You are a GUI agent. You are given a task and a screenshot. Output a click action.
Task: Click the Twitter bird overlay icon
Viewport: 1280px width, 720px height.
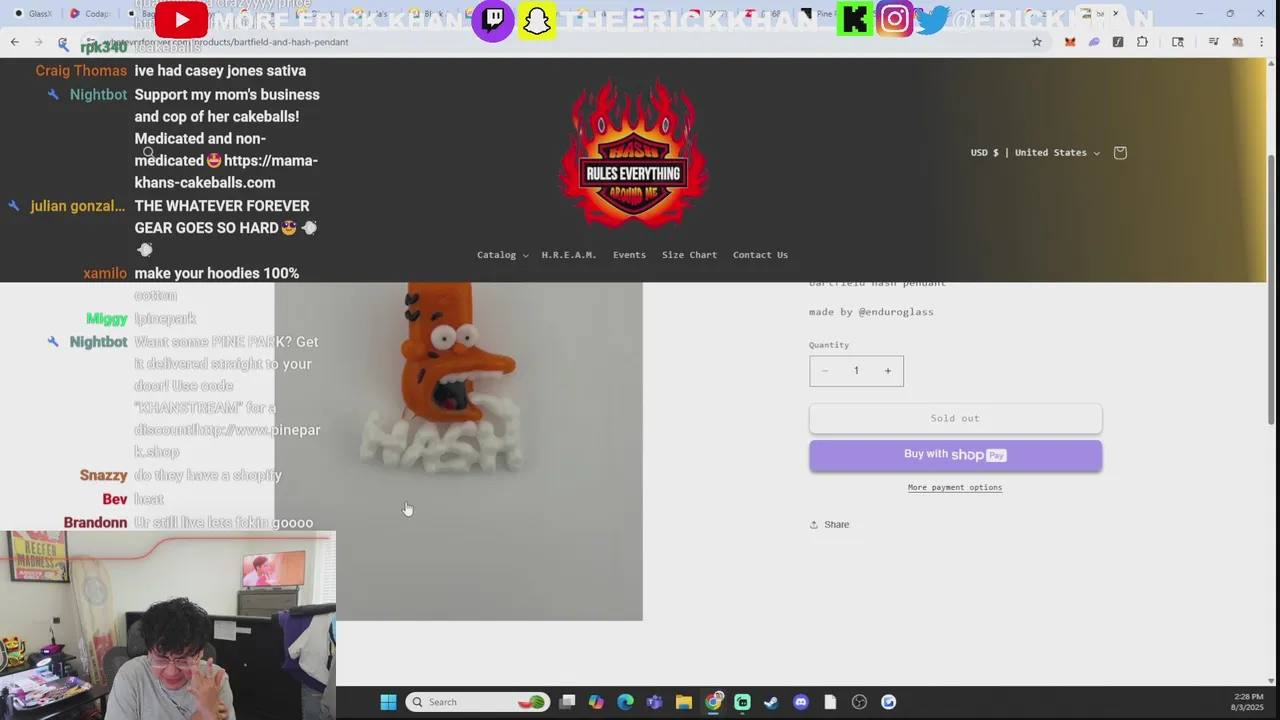point(931,19)
